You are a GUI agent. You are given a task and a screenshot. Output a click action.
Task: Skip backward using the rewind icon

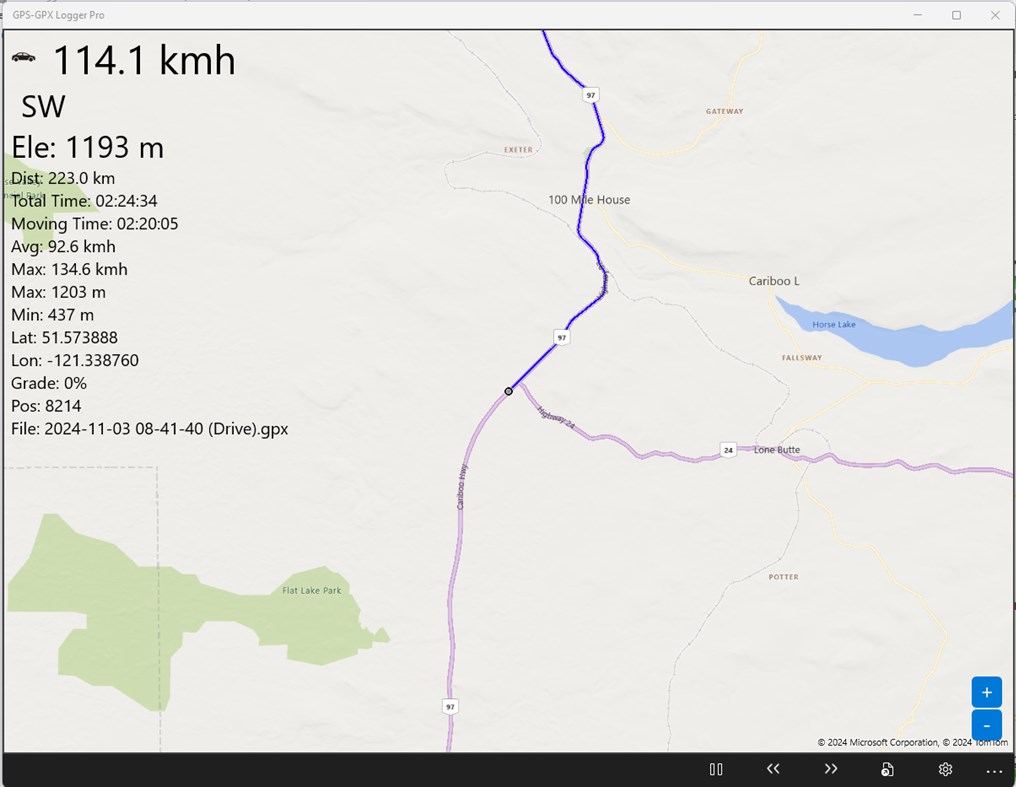773,769
